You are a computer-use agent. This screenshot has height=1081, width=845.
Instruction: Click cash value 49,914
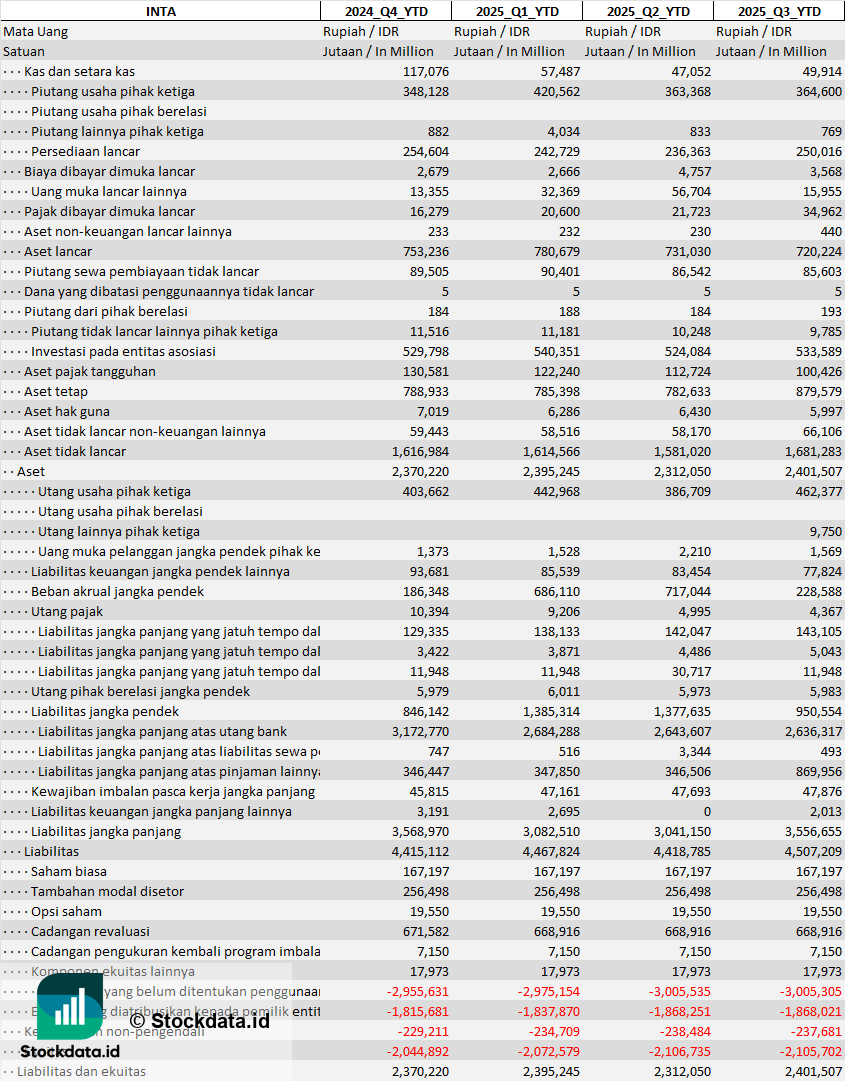(822, 72)
